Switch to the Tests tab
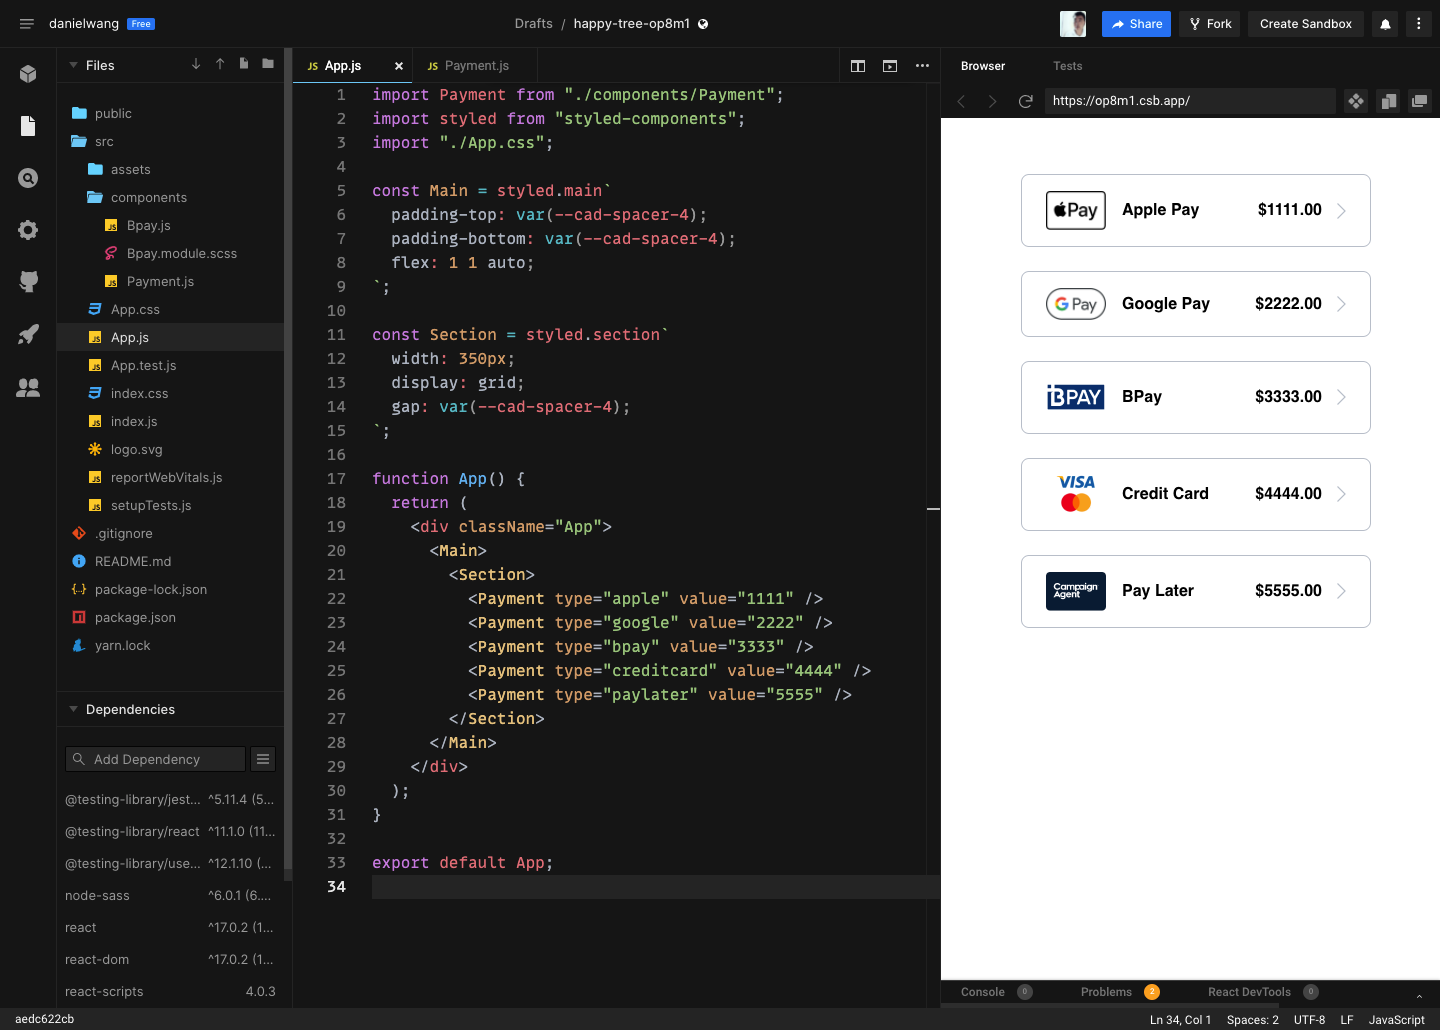The image size is (1440, 1030). tap(1067, 66)
